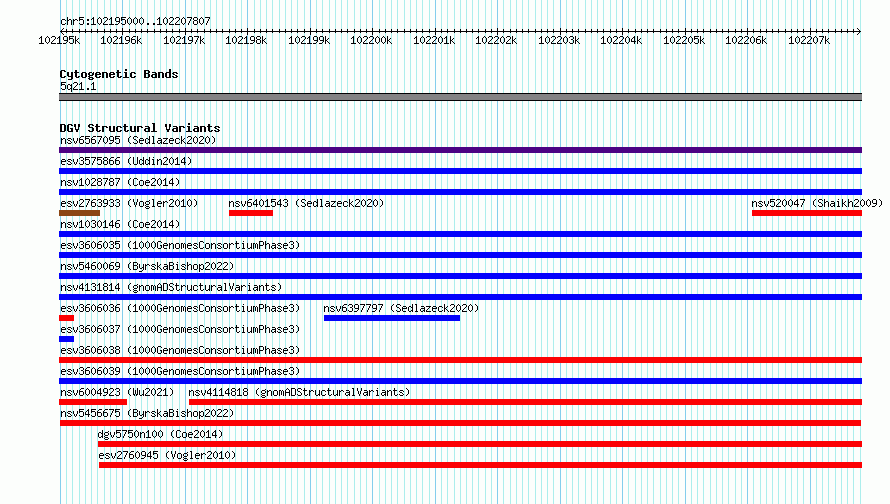Screen dimensions: 890x504
Task: Click the 102199k ruler position
Action: (309, 40)
